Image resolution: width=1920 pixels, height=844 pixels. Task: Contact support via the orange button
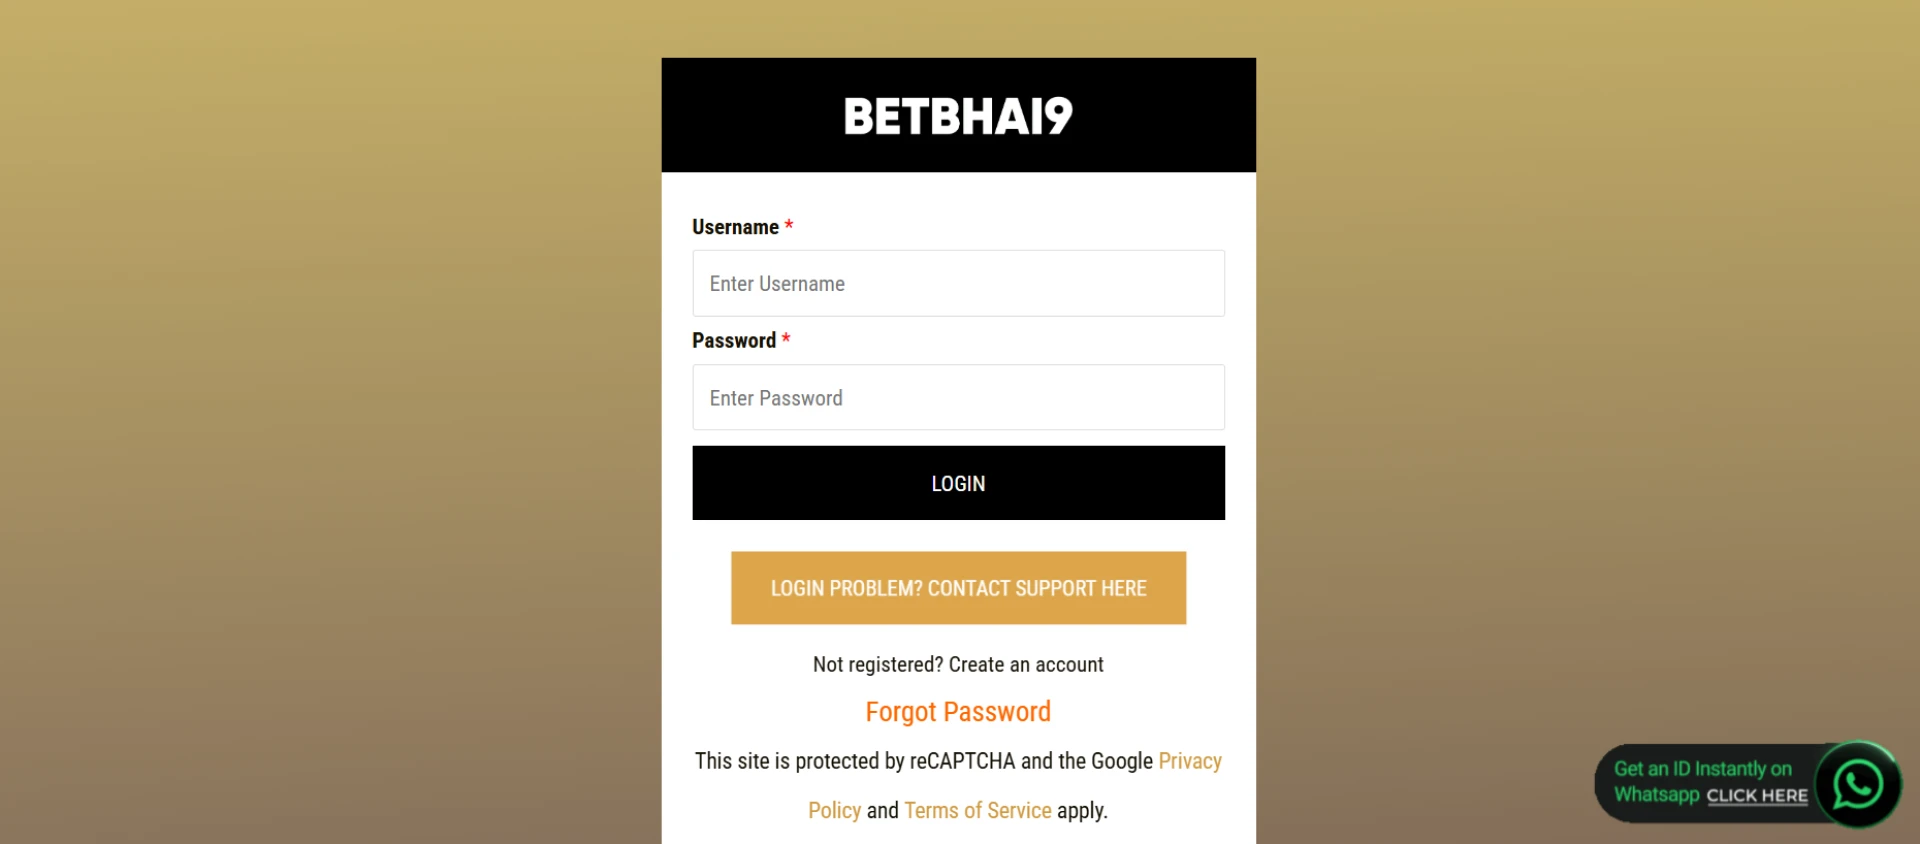coord(958,588)
